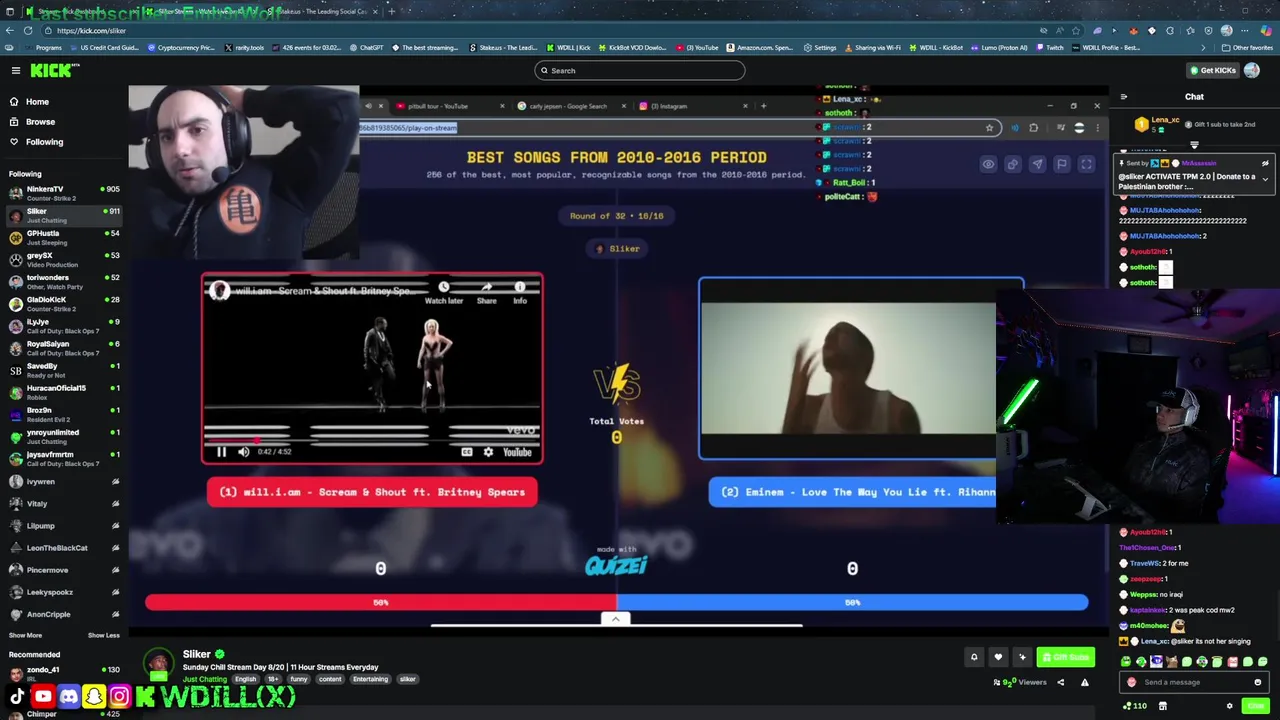Open the sparkle icon next to Gift Subs

pos(1022,657)
